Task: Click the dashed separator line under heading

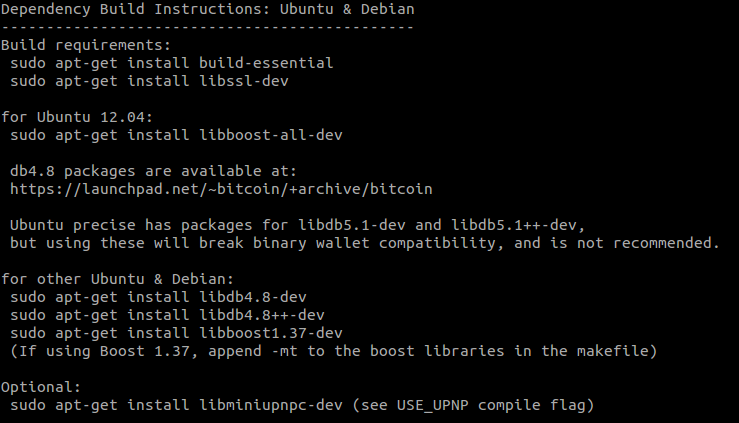Action: click(x=207, y=27)
